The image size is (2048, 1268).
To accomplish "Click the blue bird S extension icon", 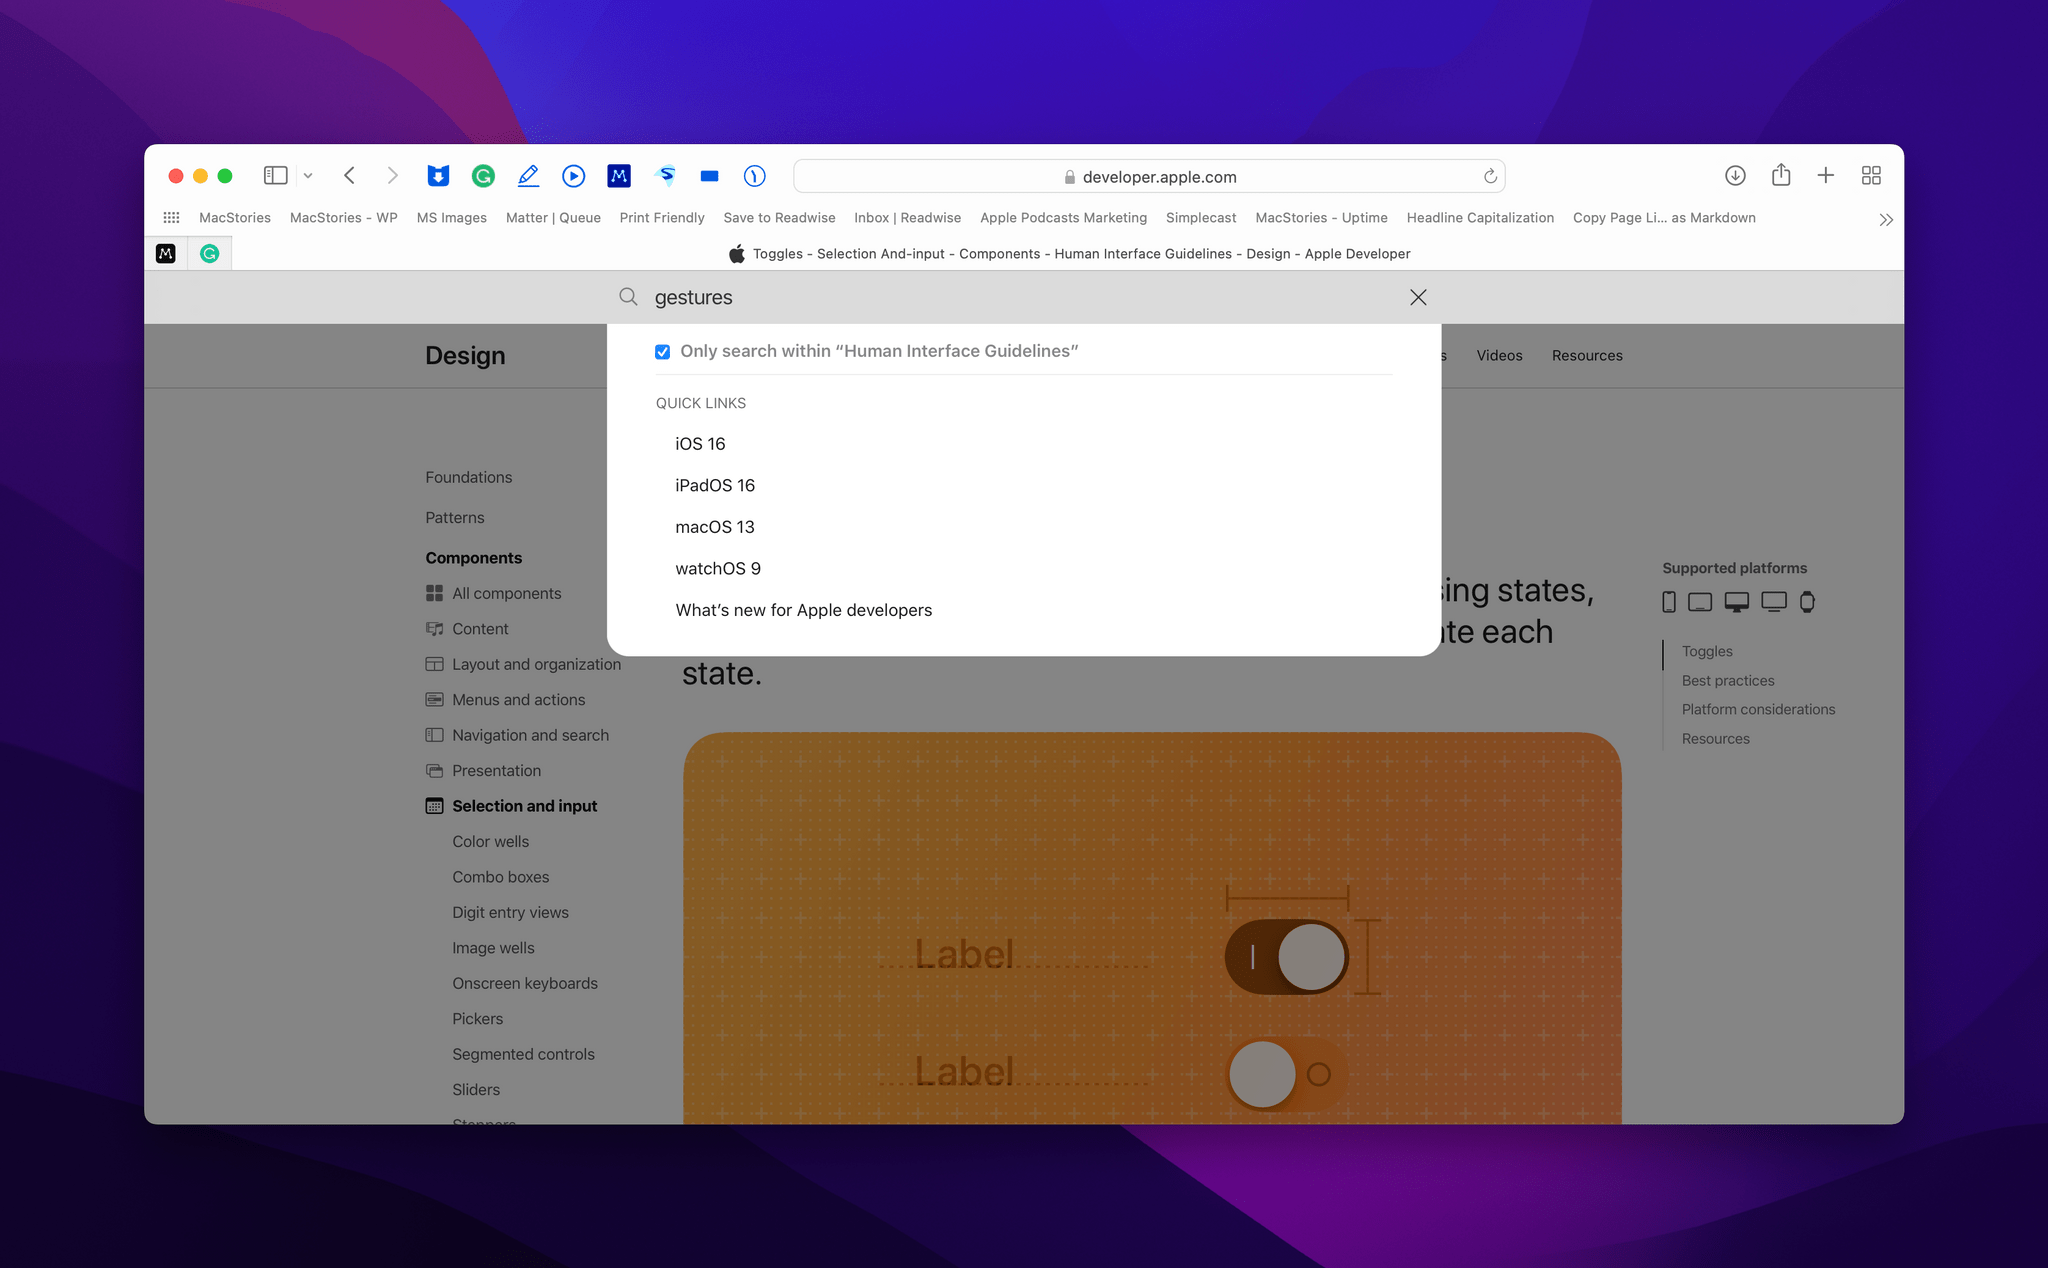I will [x=665, y=176].
